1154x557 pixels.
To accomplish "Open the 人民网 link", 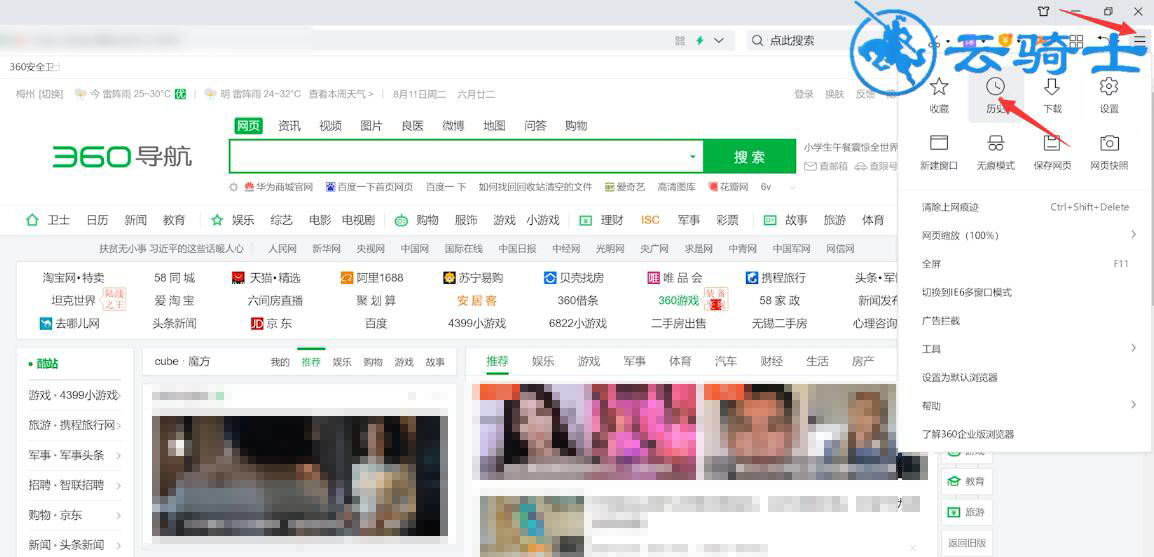I will [x=283, y=249].
